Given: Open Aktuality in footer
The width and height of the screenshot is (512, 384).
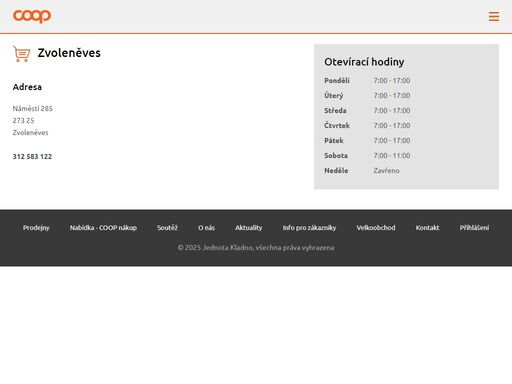Looking at the screenshot, I should pos(249,228).
